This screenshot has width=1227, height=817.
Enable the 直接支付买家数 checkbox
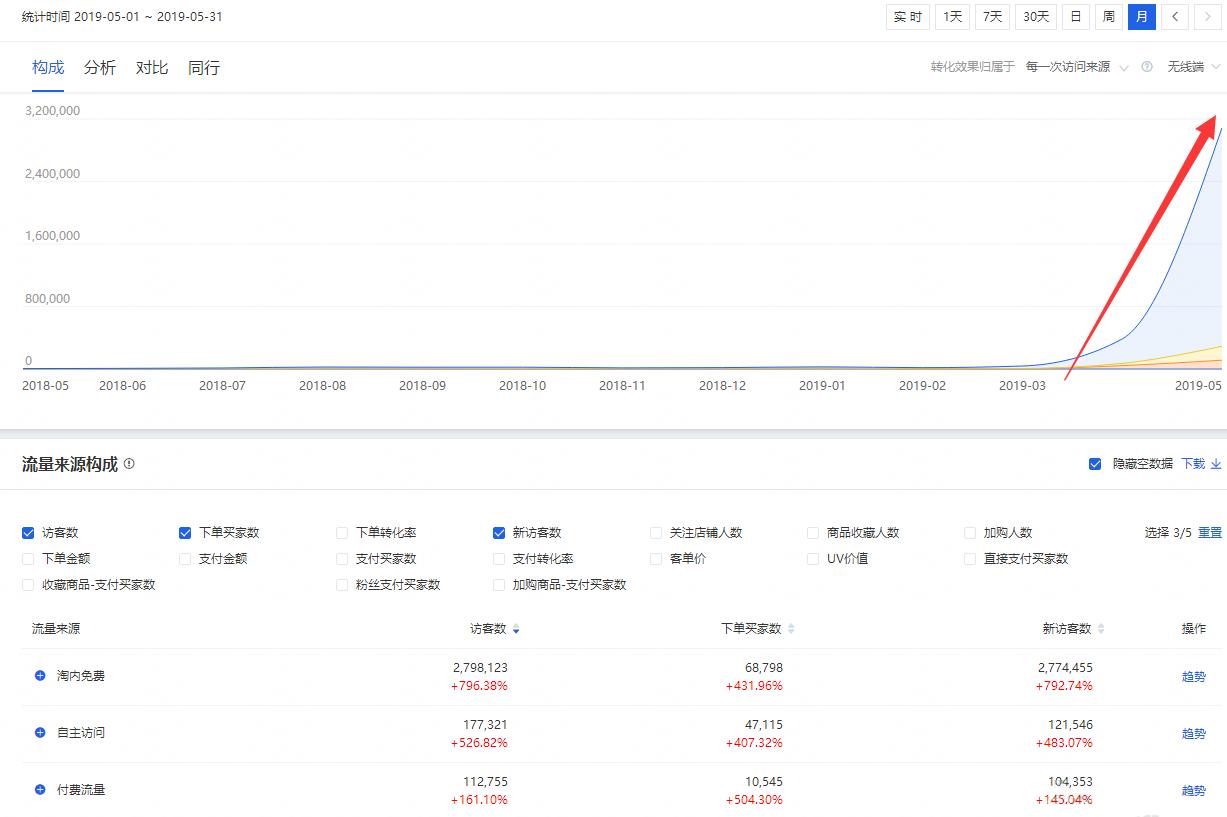tap(970, 559)
